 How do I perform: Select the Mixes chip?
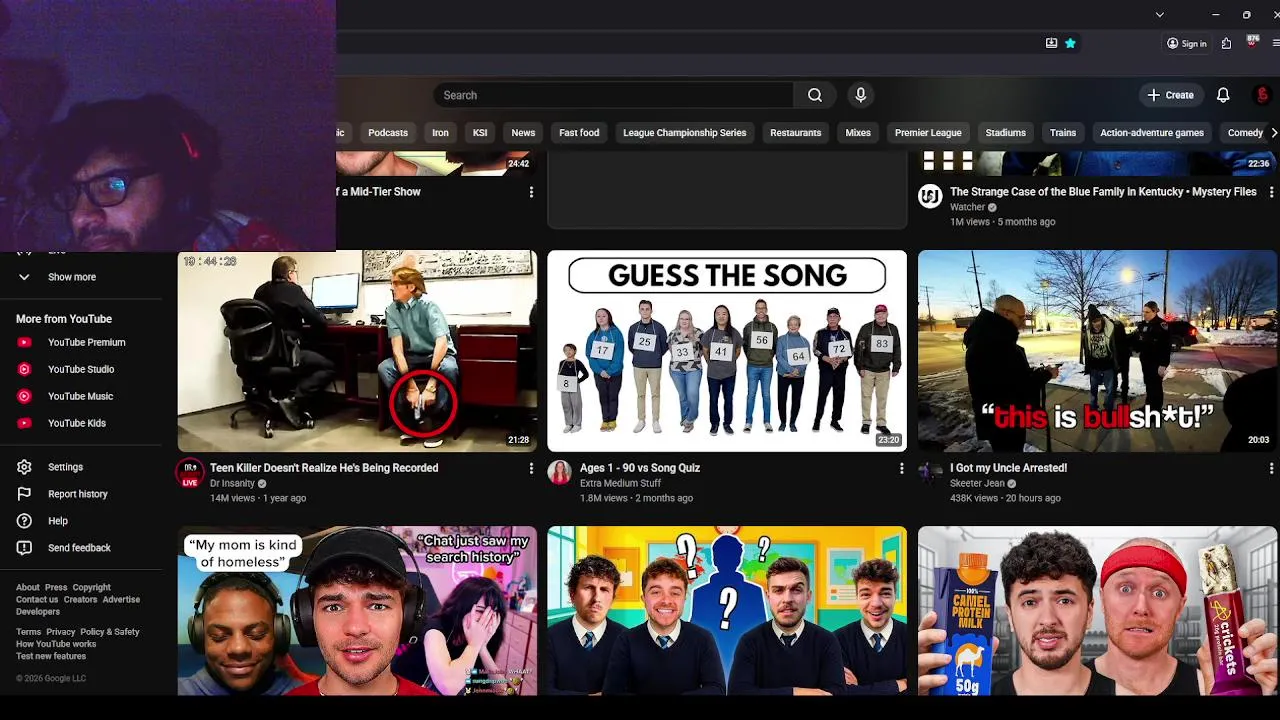(858, 132)
